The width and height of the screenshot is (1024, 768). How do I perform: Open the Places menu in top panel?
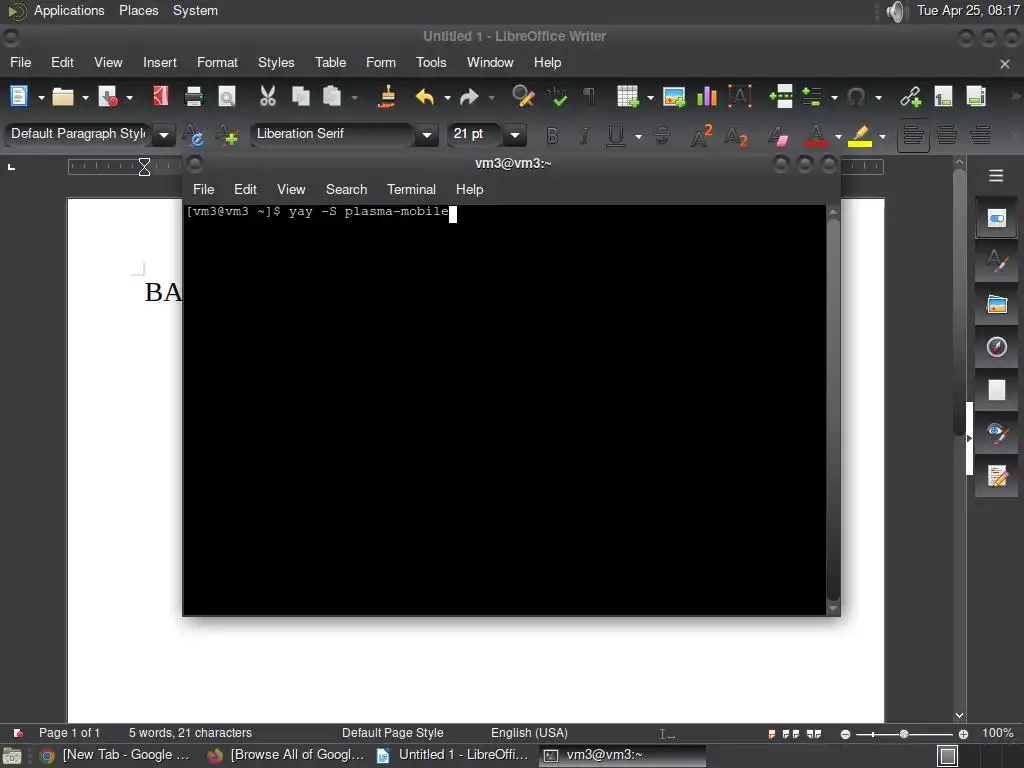click(x=138, y=10)
